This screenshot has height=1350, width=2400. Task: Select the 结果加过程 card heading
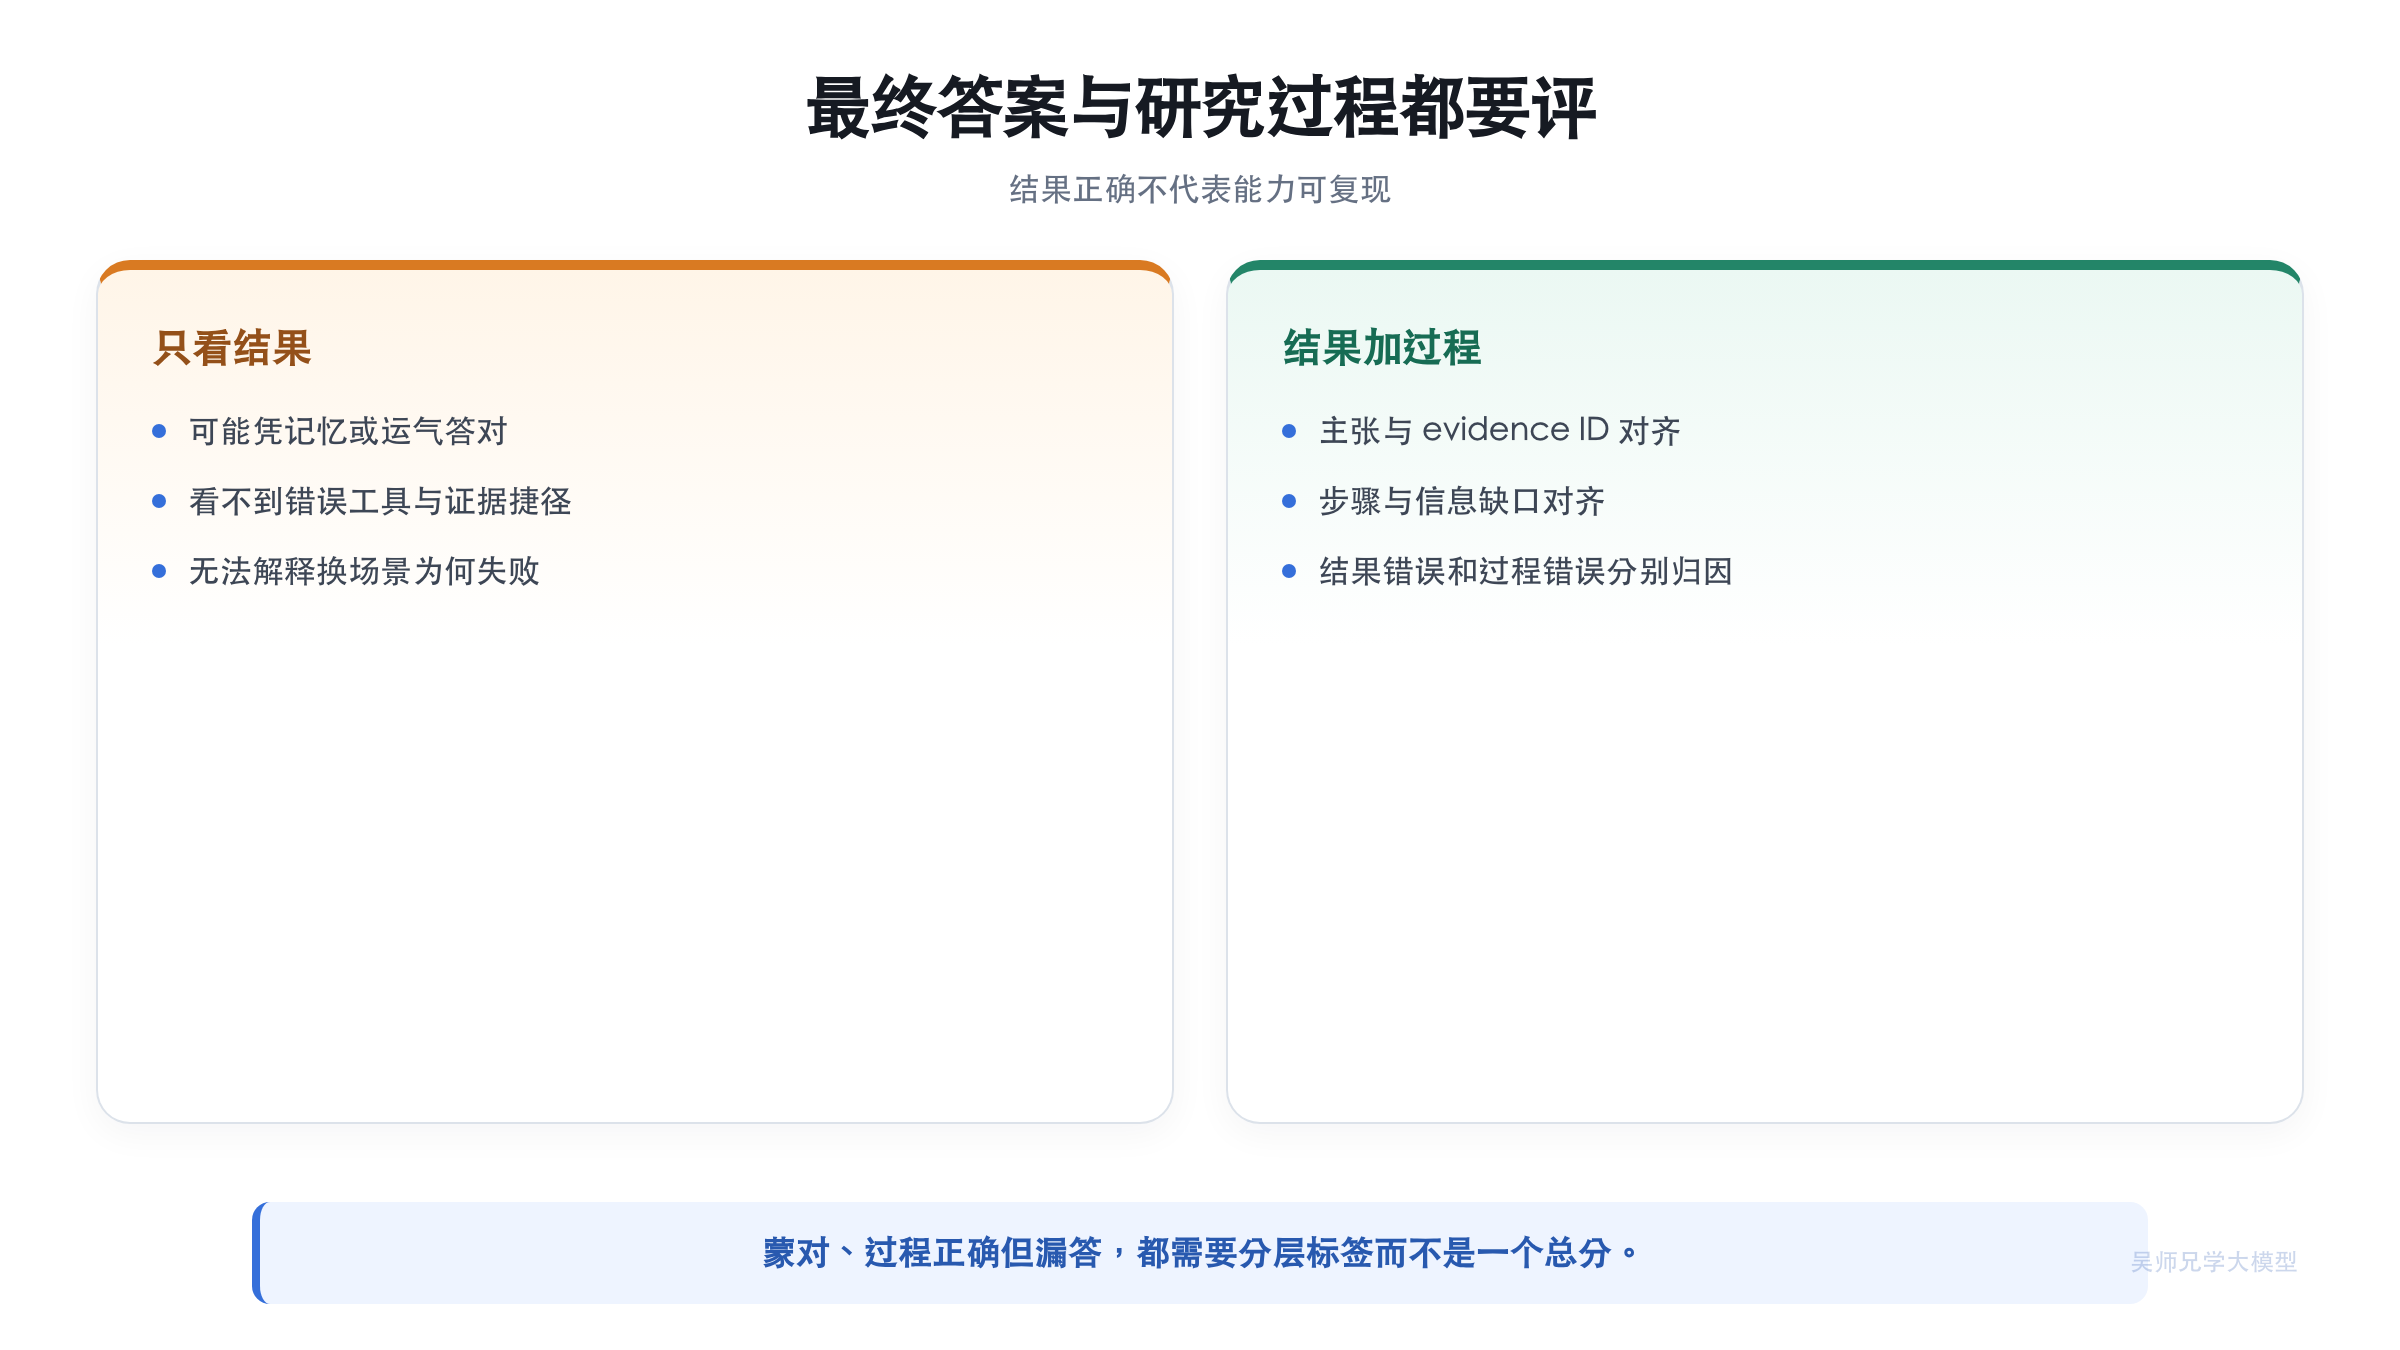(1382, 348)
